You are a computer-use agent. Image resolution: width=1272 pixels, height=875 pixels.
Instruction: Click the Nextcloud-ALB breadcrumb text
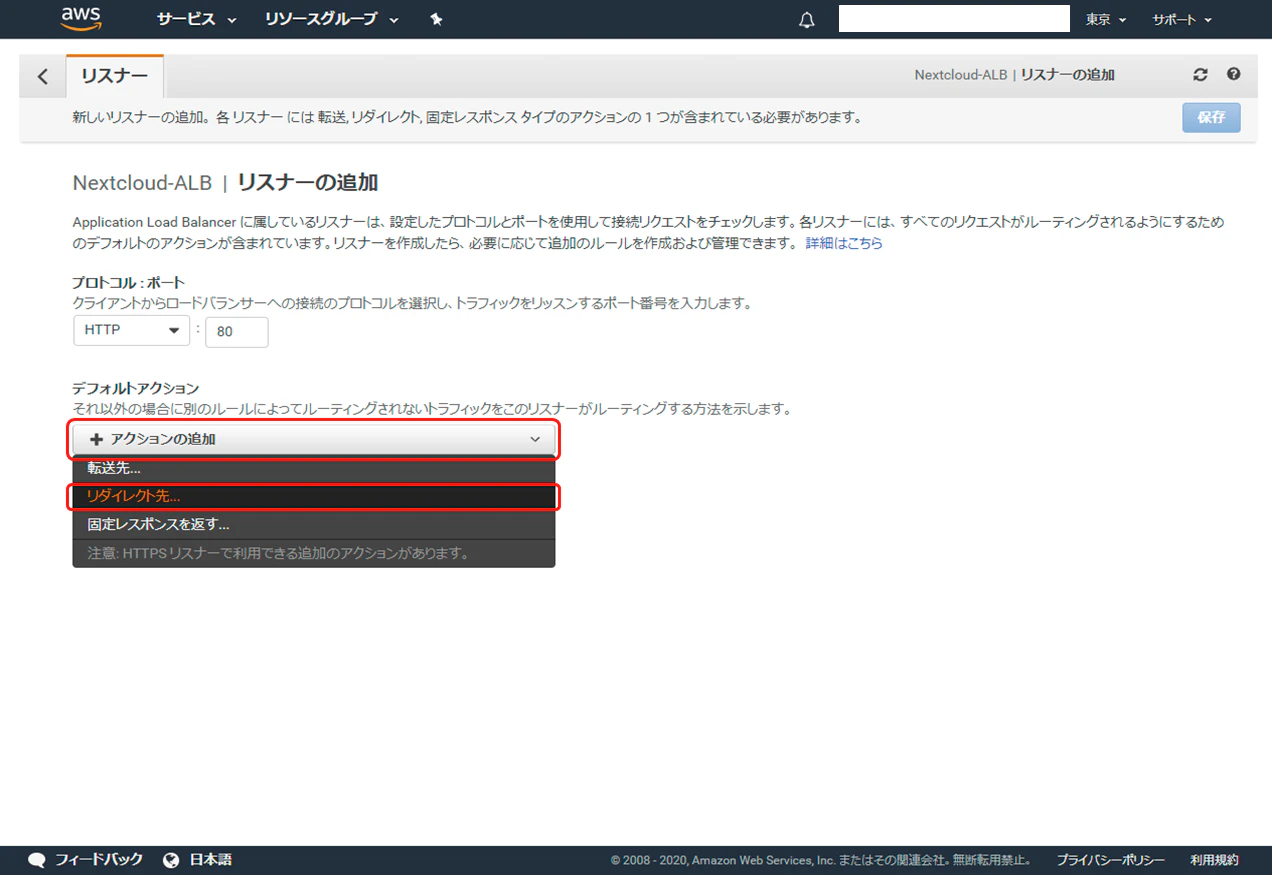(x=963, y=75)
